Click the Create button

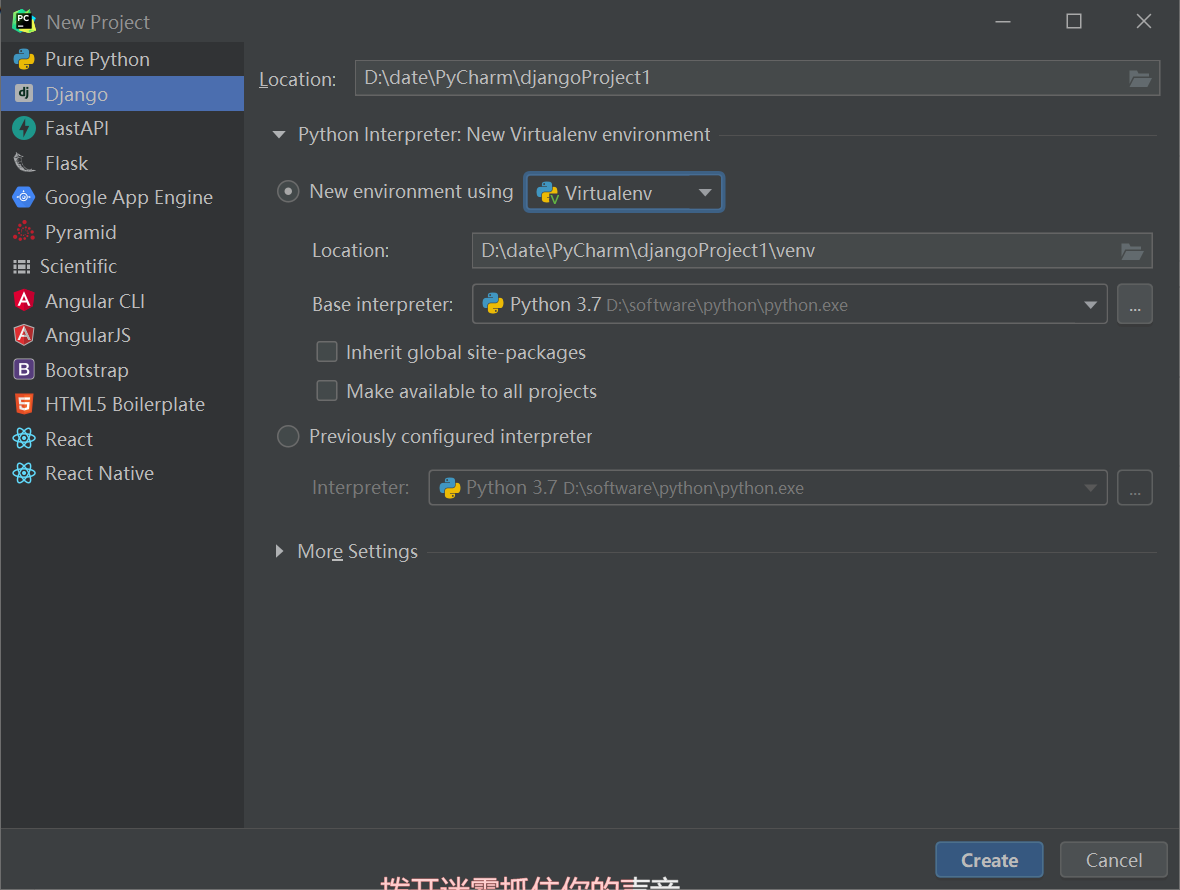coord(989,860)
